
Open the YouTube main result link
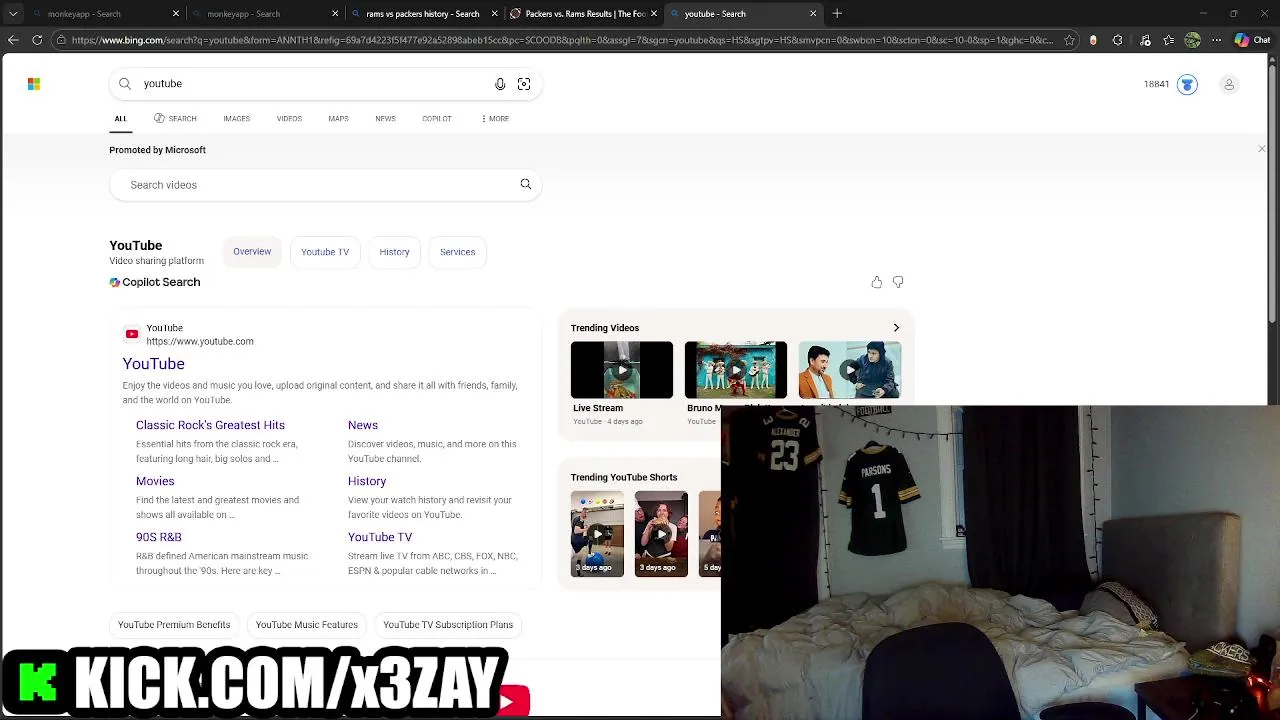(x=154, y=364)
